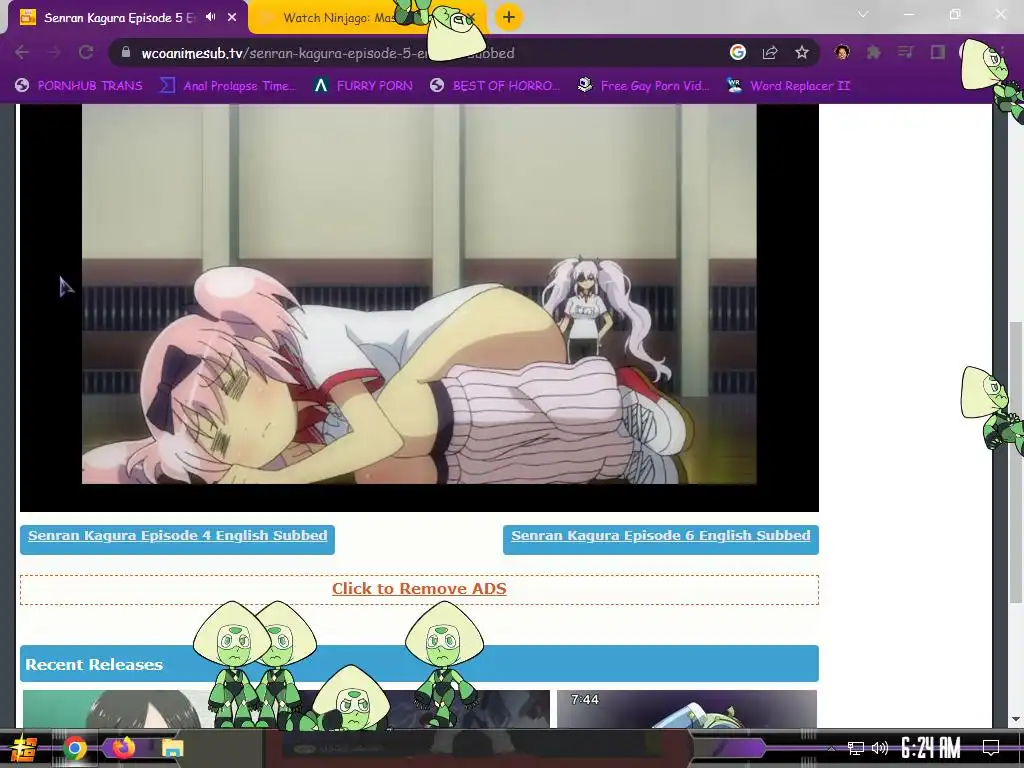
Task: Open the second bookmark on the bar
Action: tap(228, 86)
